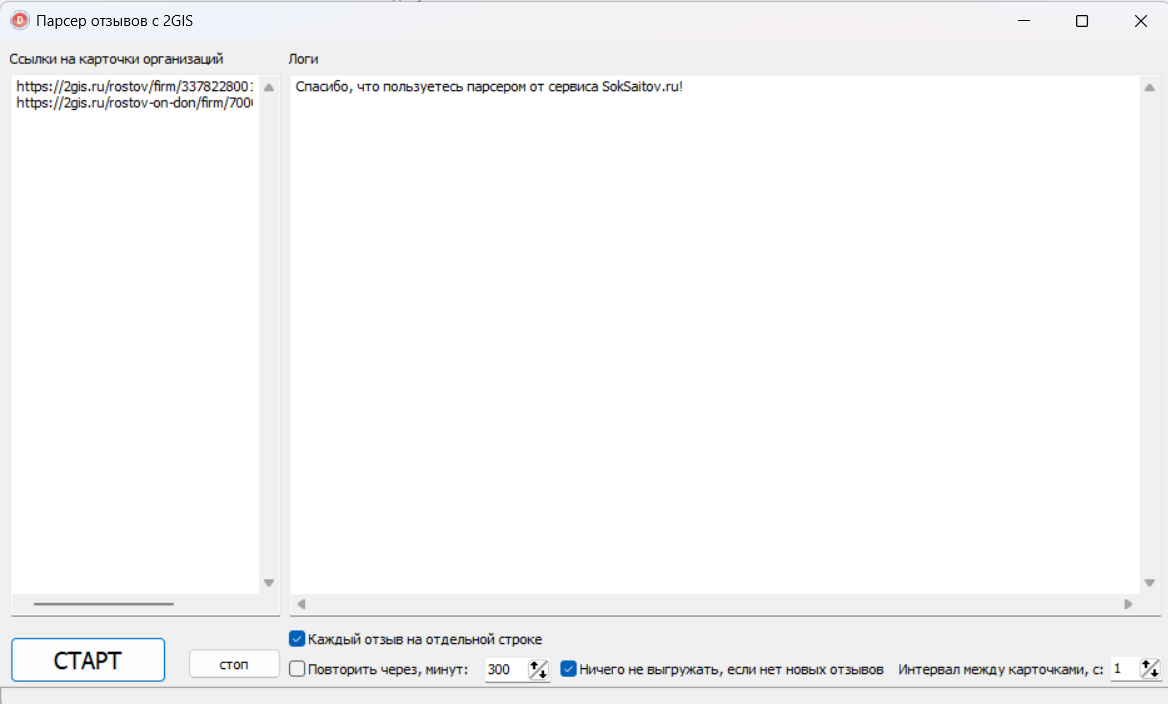Select the second link 2gis.ru/rostov-on-don/firm

tap(134, 103)
